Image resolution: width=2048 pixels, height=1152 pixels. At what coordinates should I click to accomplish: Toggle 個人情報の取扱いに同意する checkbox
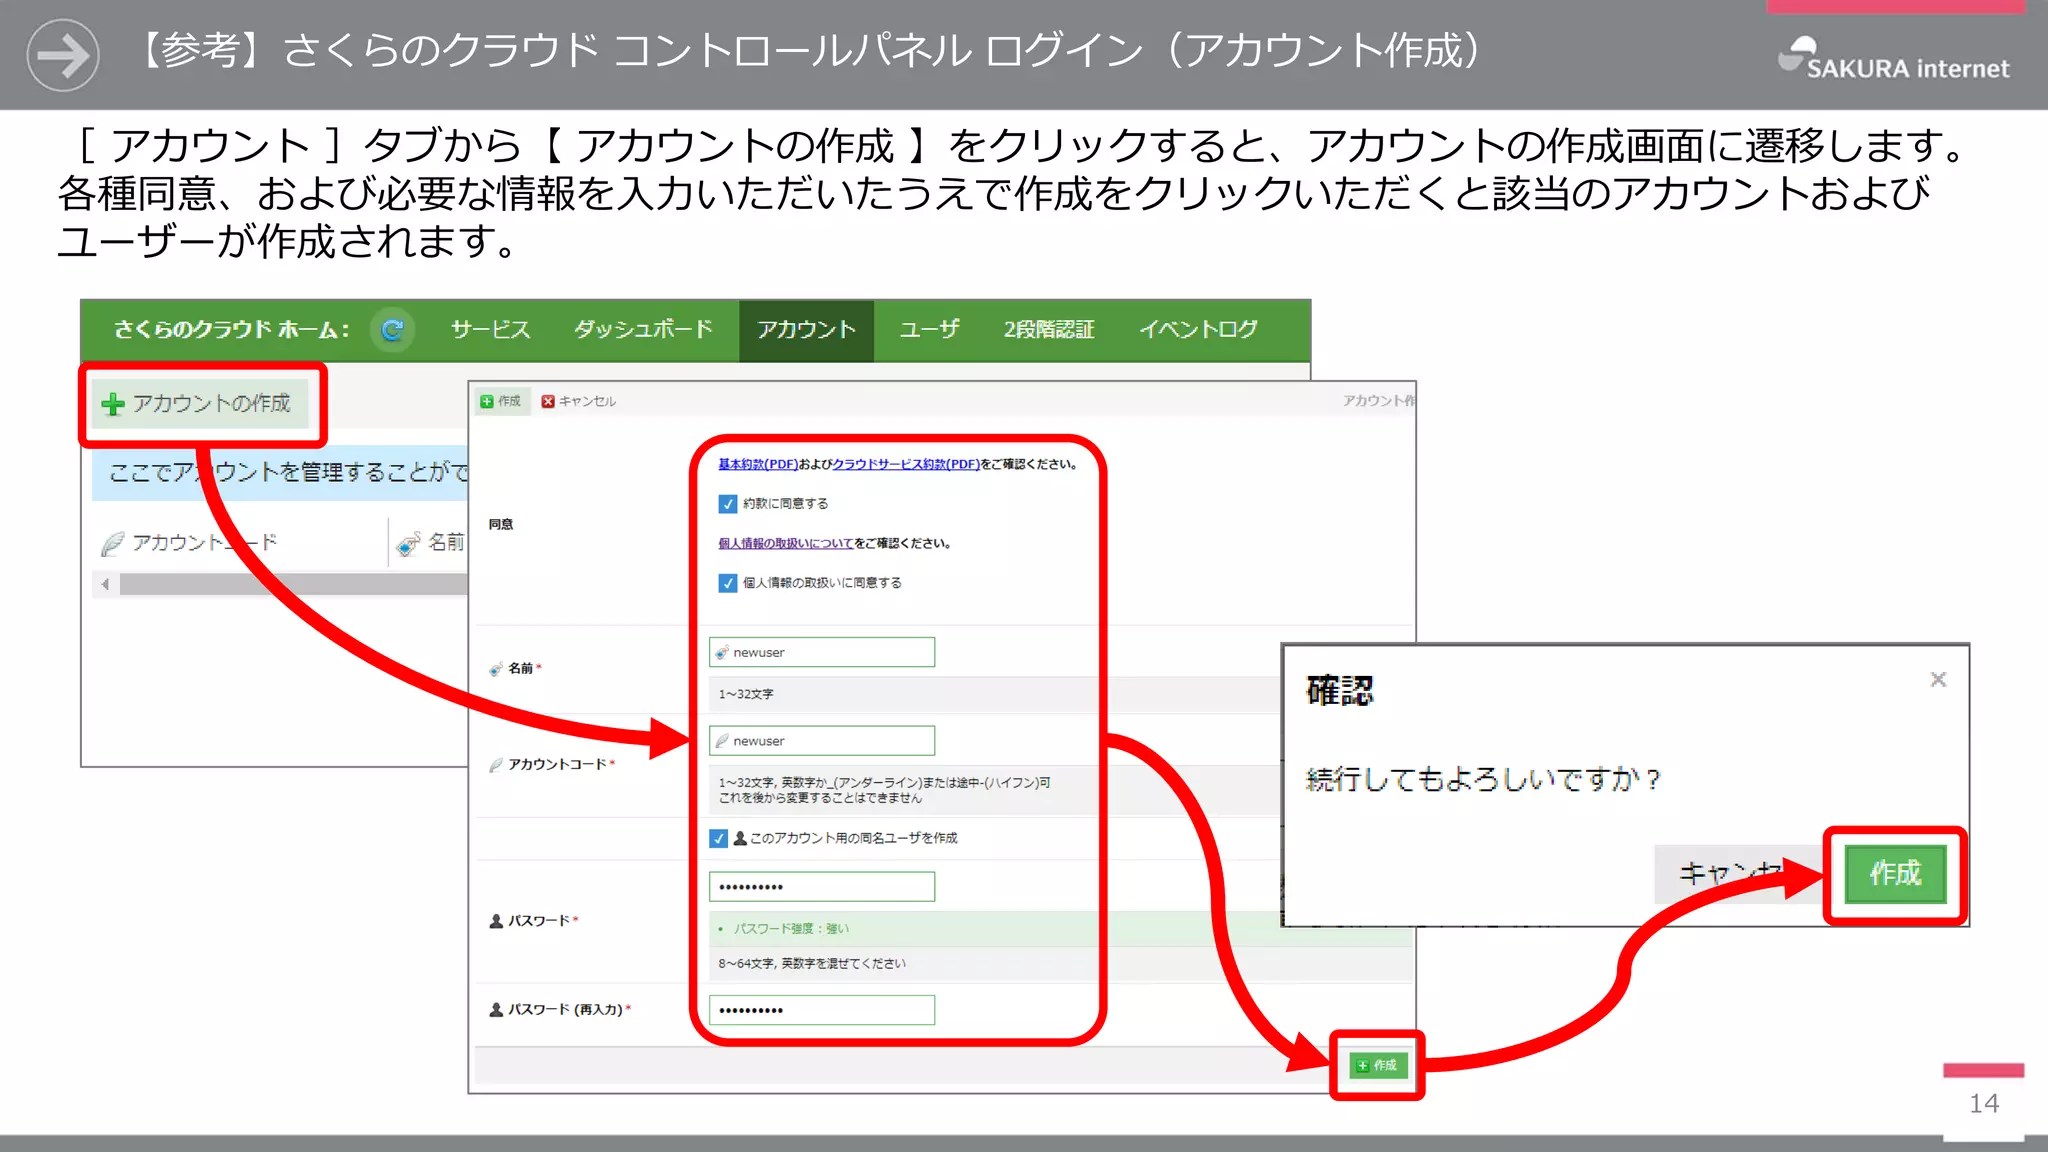(x=728, y=583)
